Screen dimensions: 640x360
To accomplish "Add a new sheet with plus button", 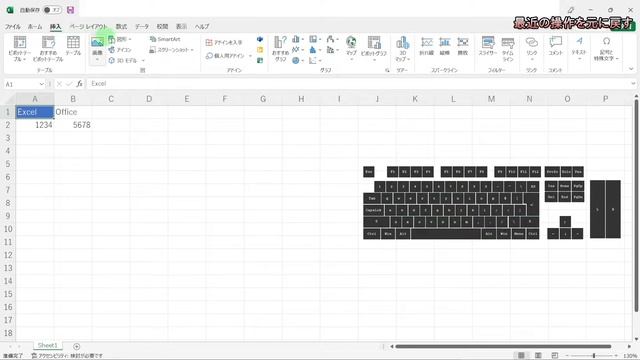I will point(76,347).
